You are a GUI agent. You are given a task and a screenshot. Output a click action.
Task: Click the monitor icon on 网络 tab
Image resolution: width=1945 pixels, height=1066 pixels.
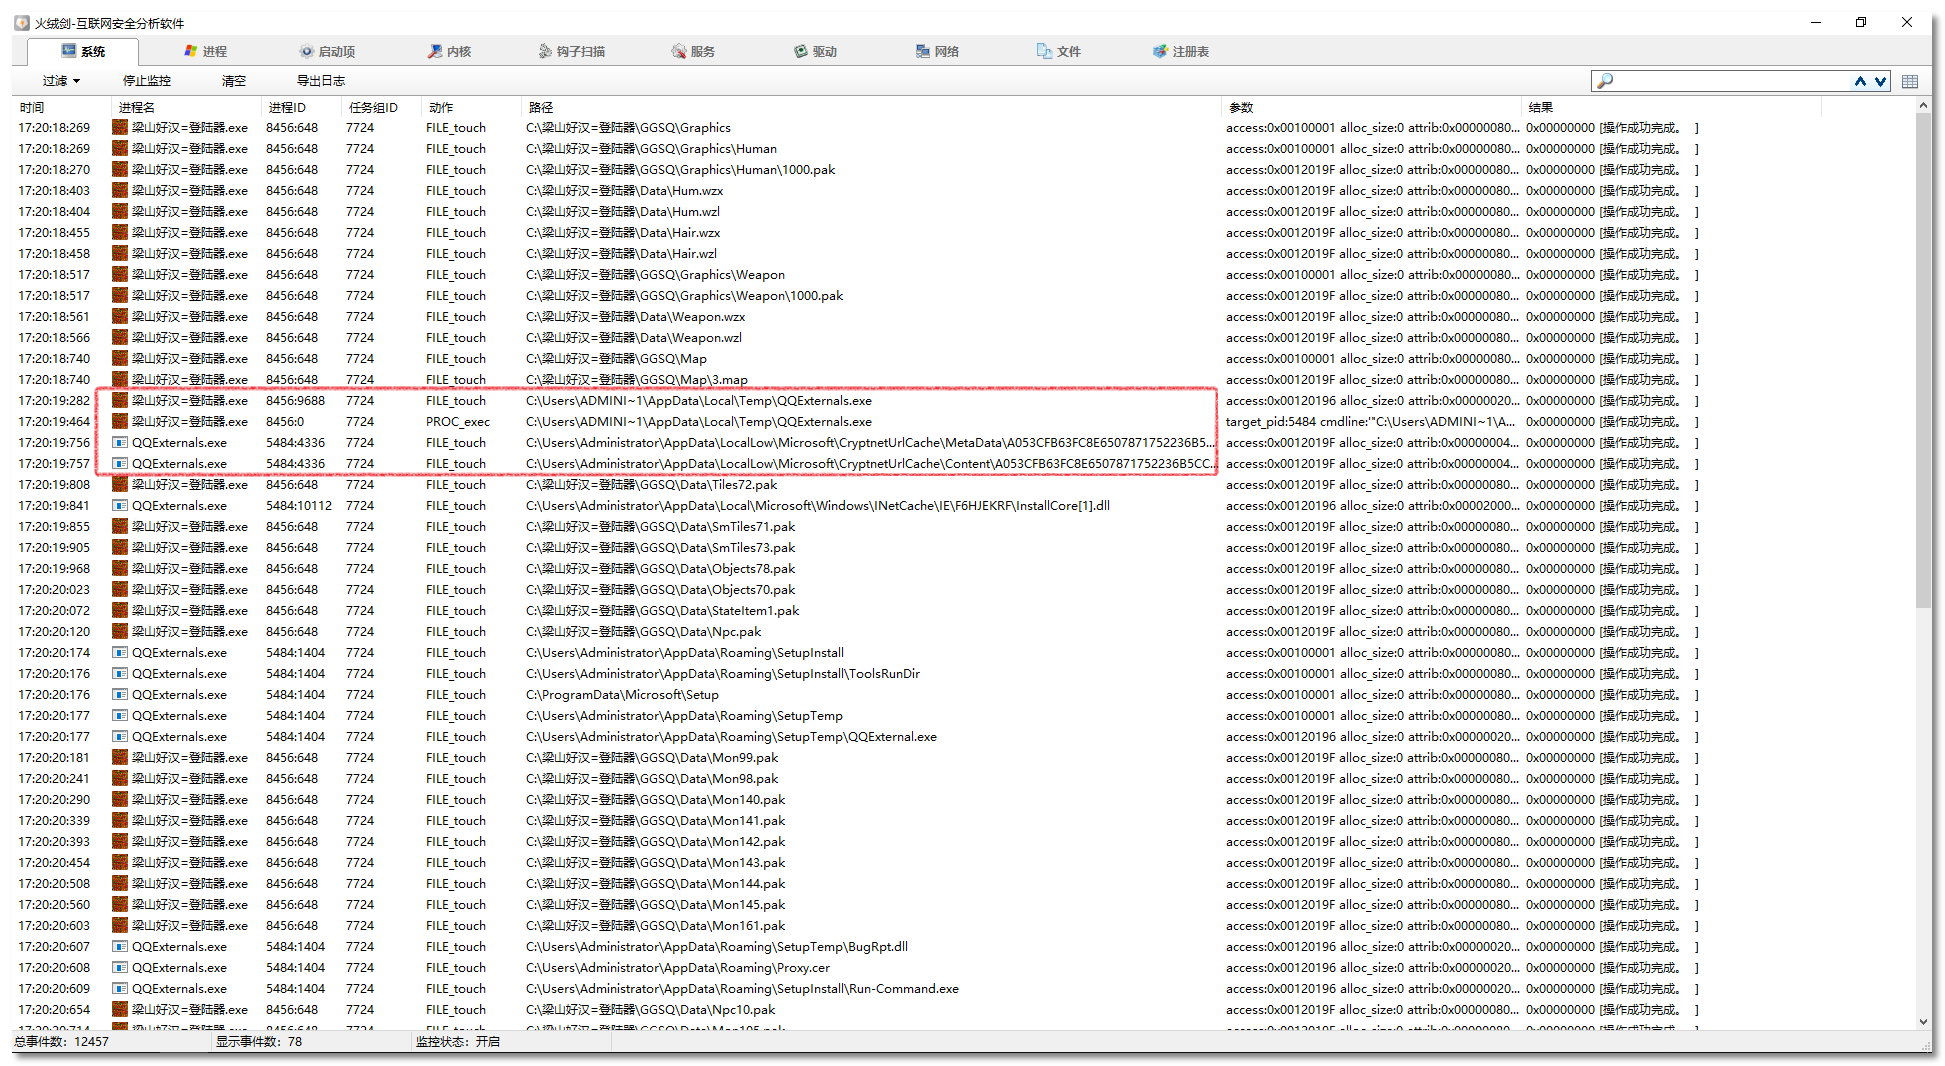pos(922,51)
